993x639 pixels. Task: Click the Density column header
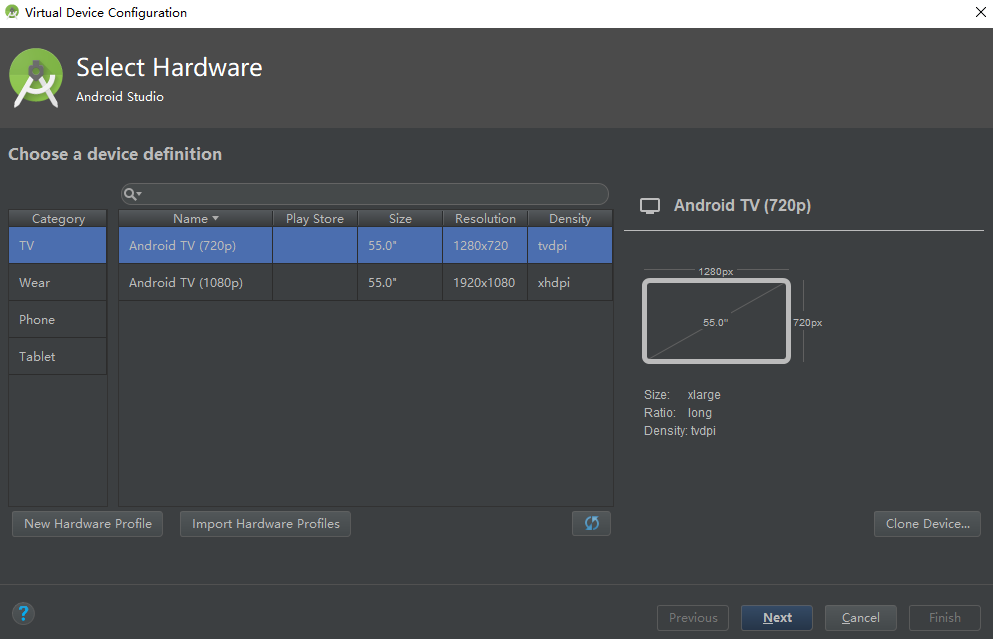tap(570, 218)
